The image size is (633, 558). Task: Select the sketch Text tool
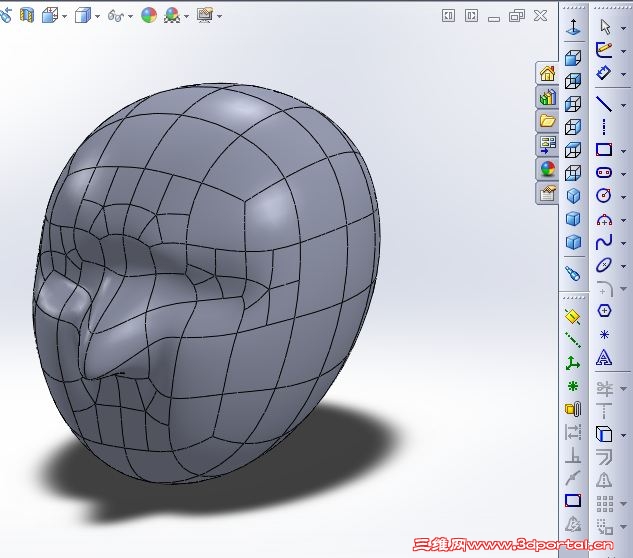pyautogui.click(x=604, y=358)
